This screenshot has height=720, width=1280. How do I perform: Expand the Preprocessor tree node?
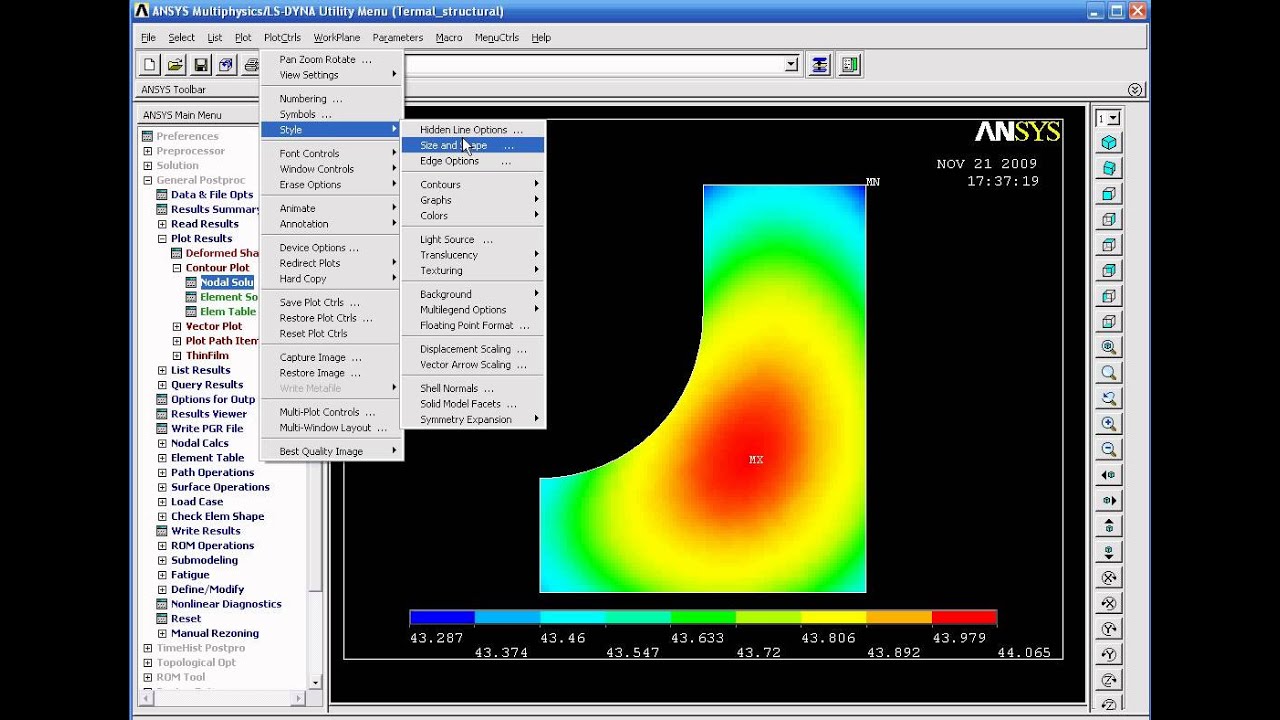148,151
